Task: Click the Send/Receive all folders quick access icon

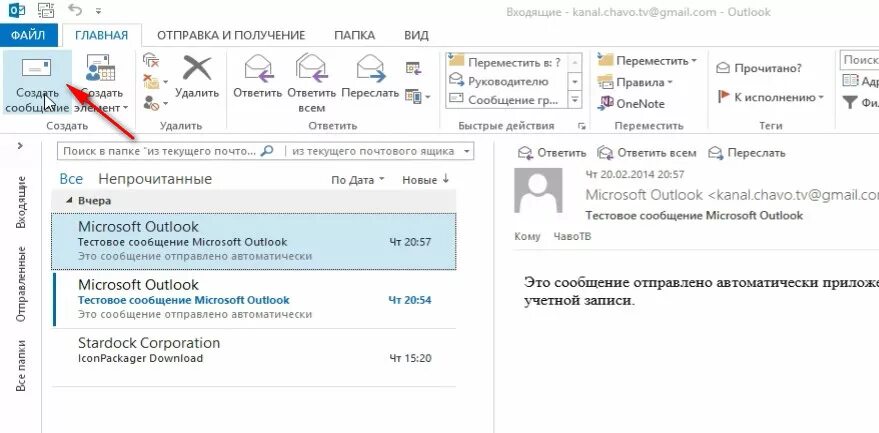Action: [x=45, y=10]
